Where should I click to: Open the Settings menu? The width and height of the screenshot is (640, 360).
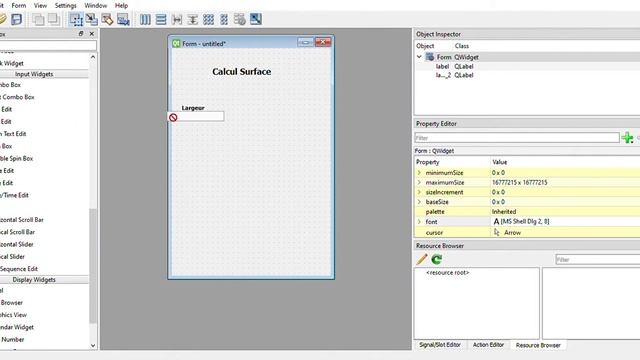[x=65, y=5]
